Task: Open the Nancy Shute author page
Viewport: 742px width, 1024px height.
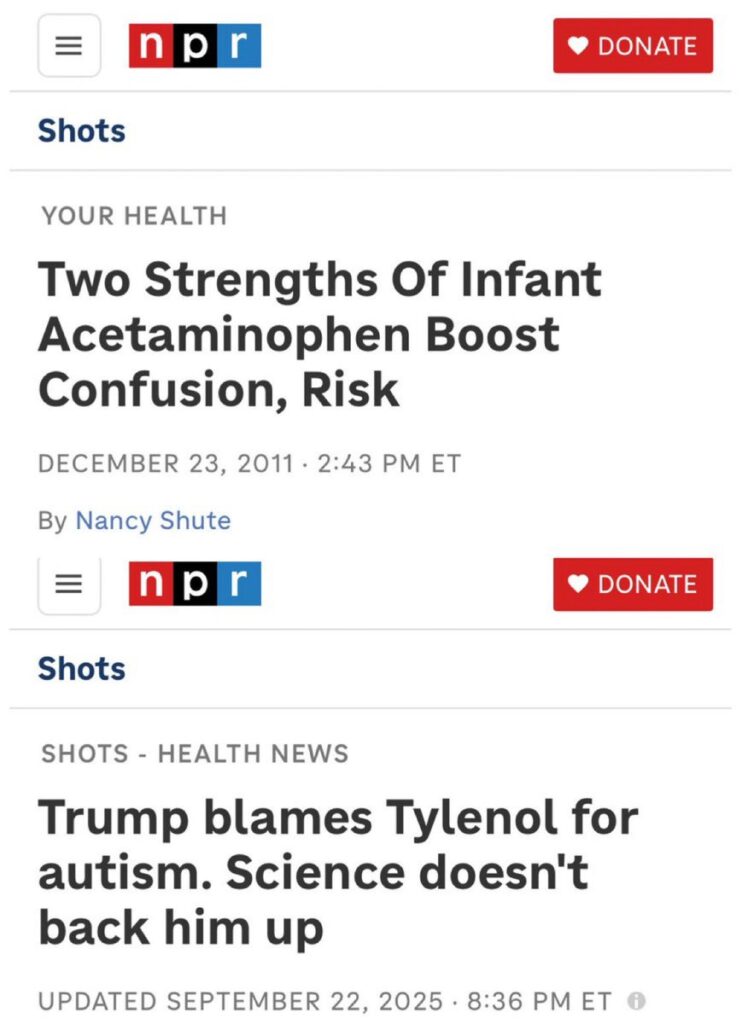Action: click(x=152, y=520)
